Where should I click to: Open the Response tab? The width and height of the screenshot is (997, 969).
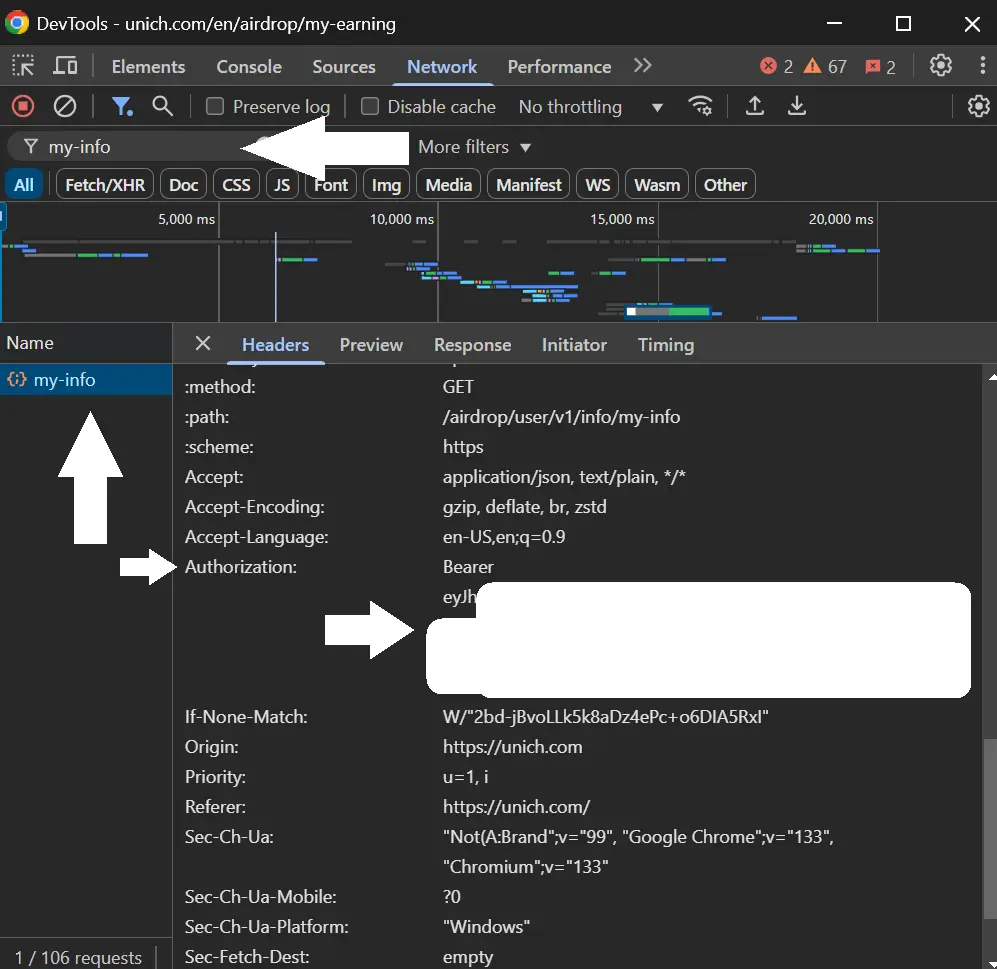pyautogui.click(x=472, y=344)
